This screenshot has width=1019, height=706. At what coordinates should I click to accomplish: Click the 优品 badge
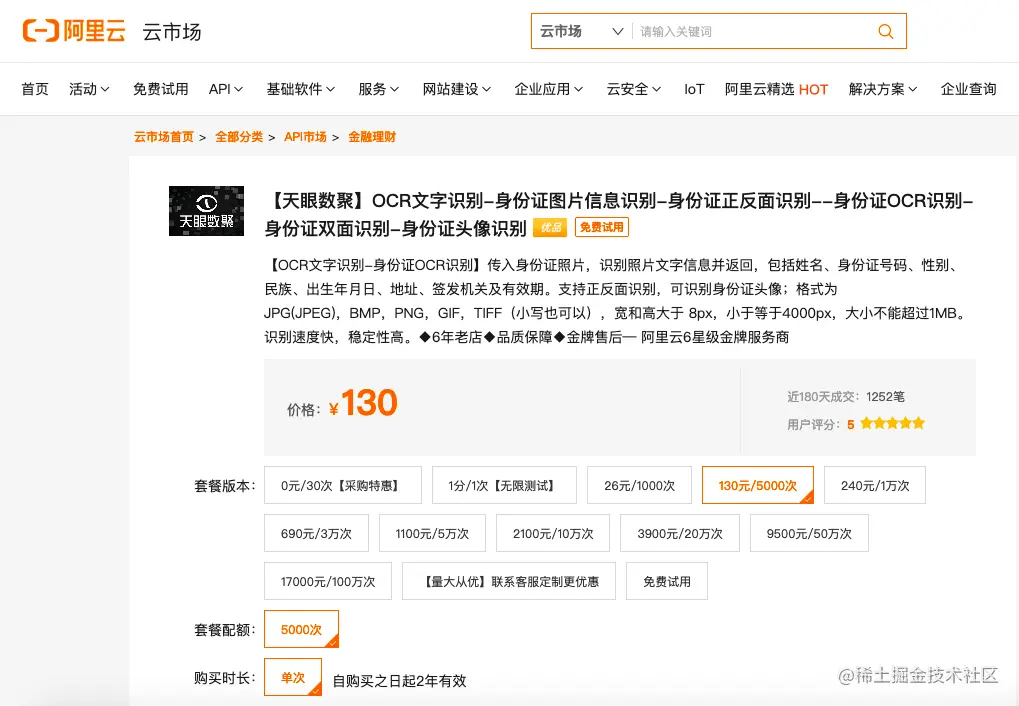click(550, 227)
